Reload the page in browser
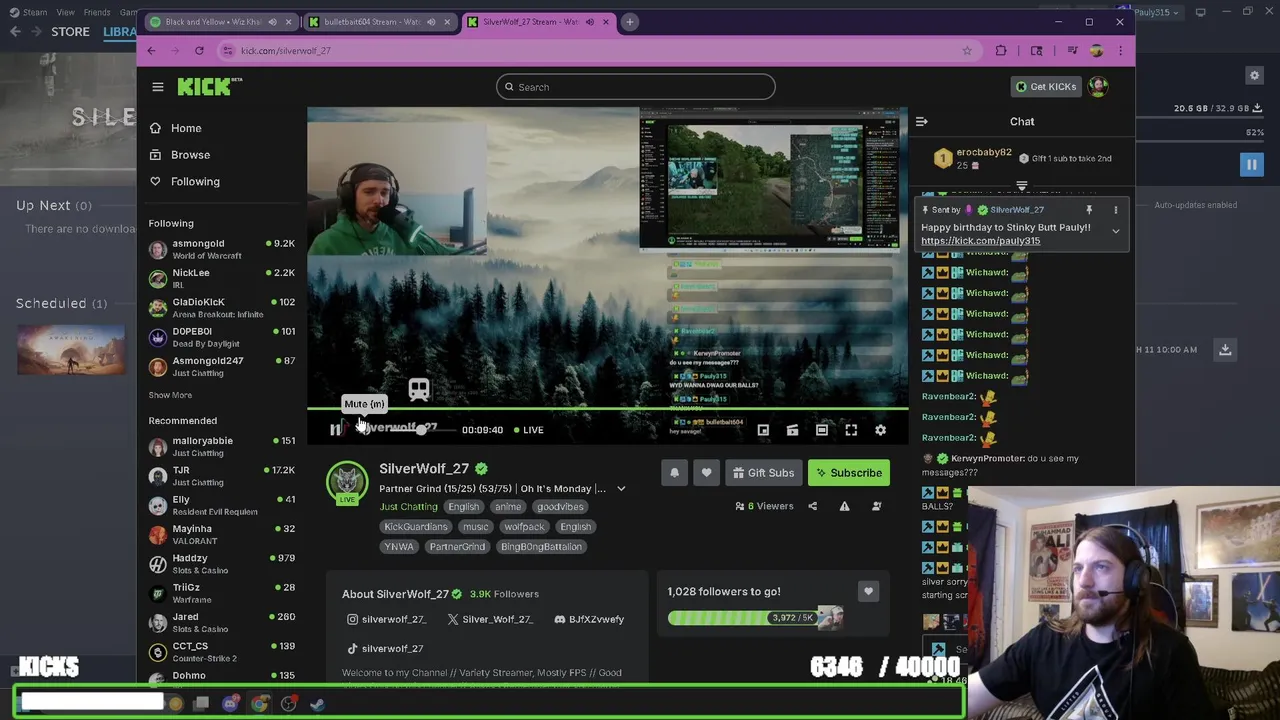The height and width of the screenshot is (720, 1280). point(199,51)
